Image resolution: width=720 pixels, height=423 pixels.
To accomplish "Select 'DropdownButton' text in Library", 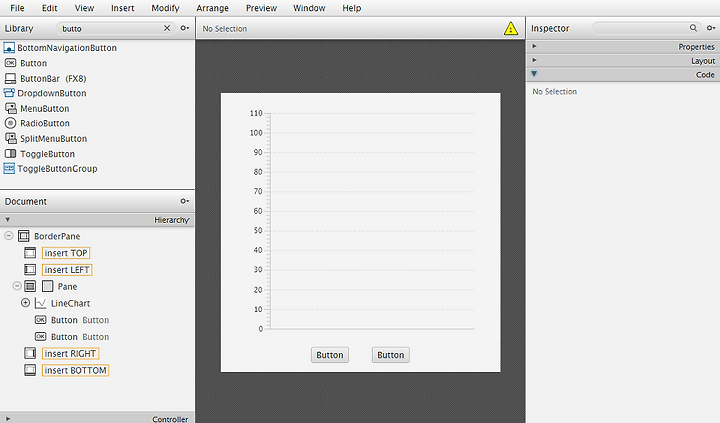I will (x=52, y=93).
